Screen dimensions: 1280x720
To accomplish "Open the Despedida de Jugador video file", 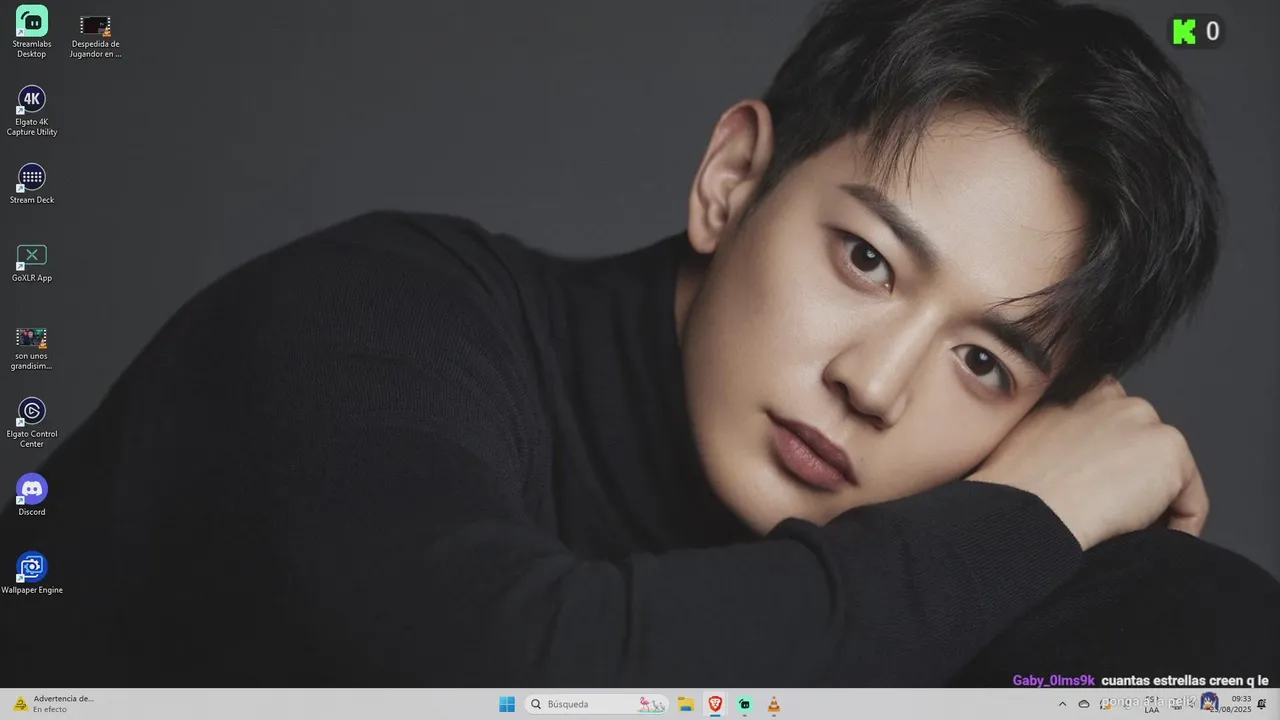I will (x=95, y=36).
